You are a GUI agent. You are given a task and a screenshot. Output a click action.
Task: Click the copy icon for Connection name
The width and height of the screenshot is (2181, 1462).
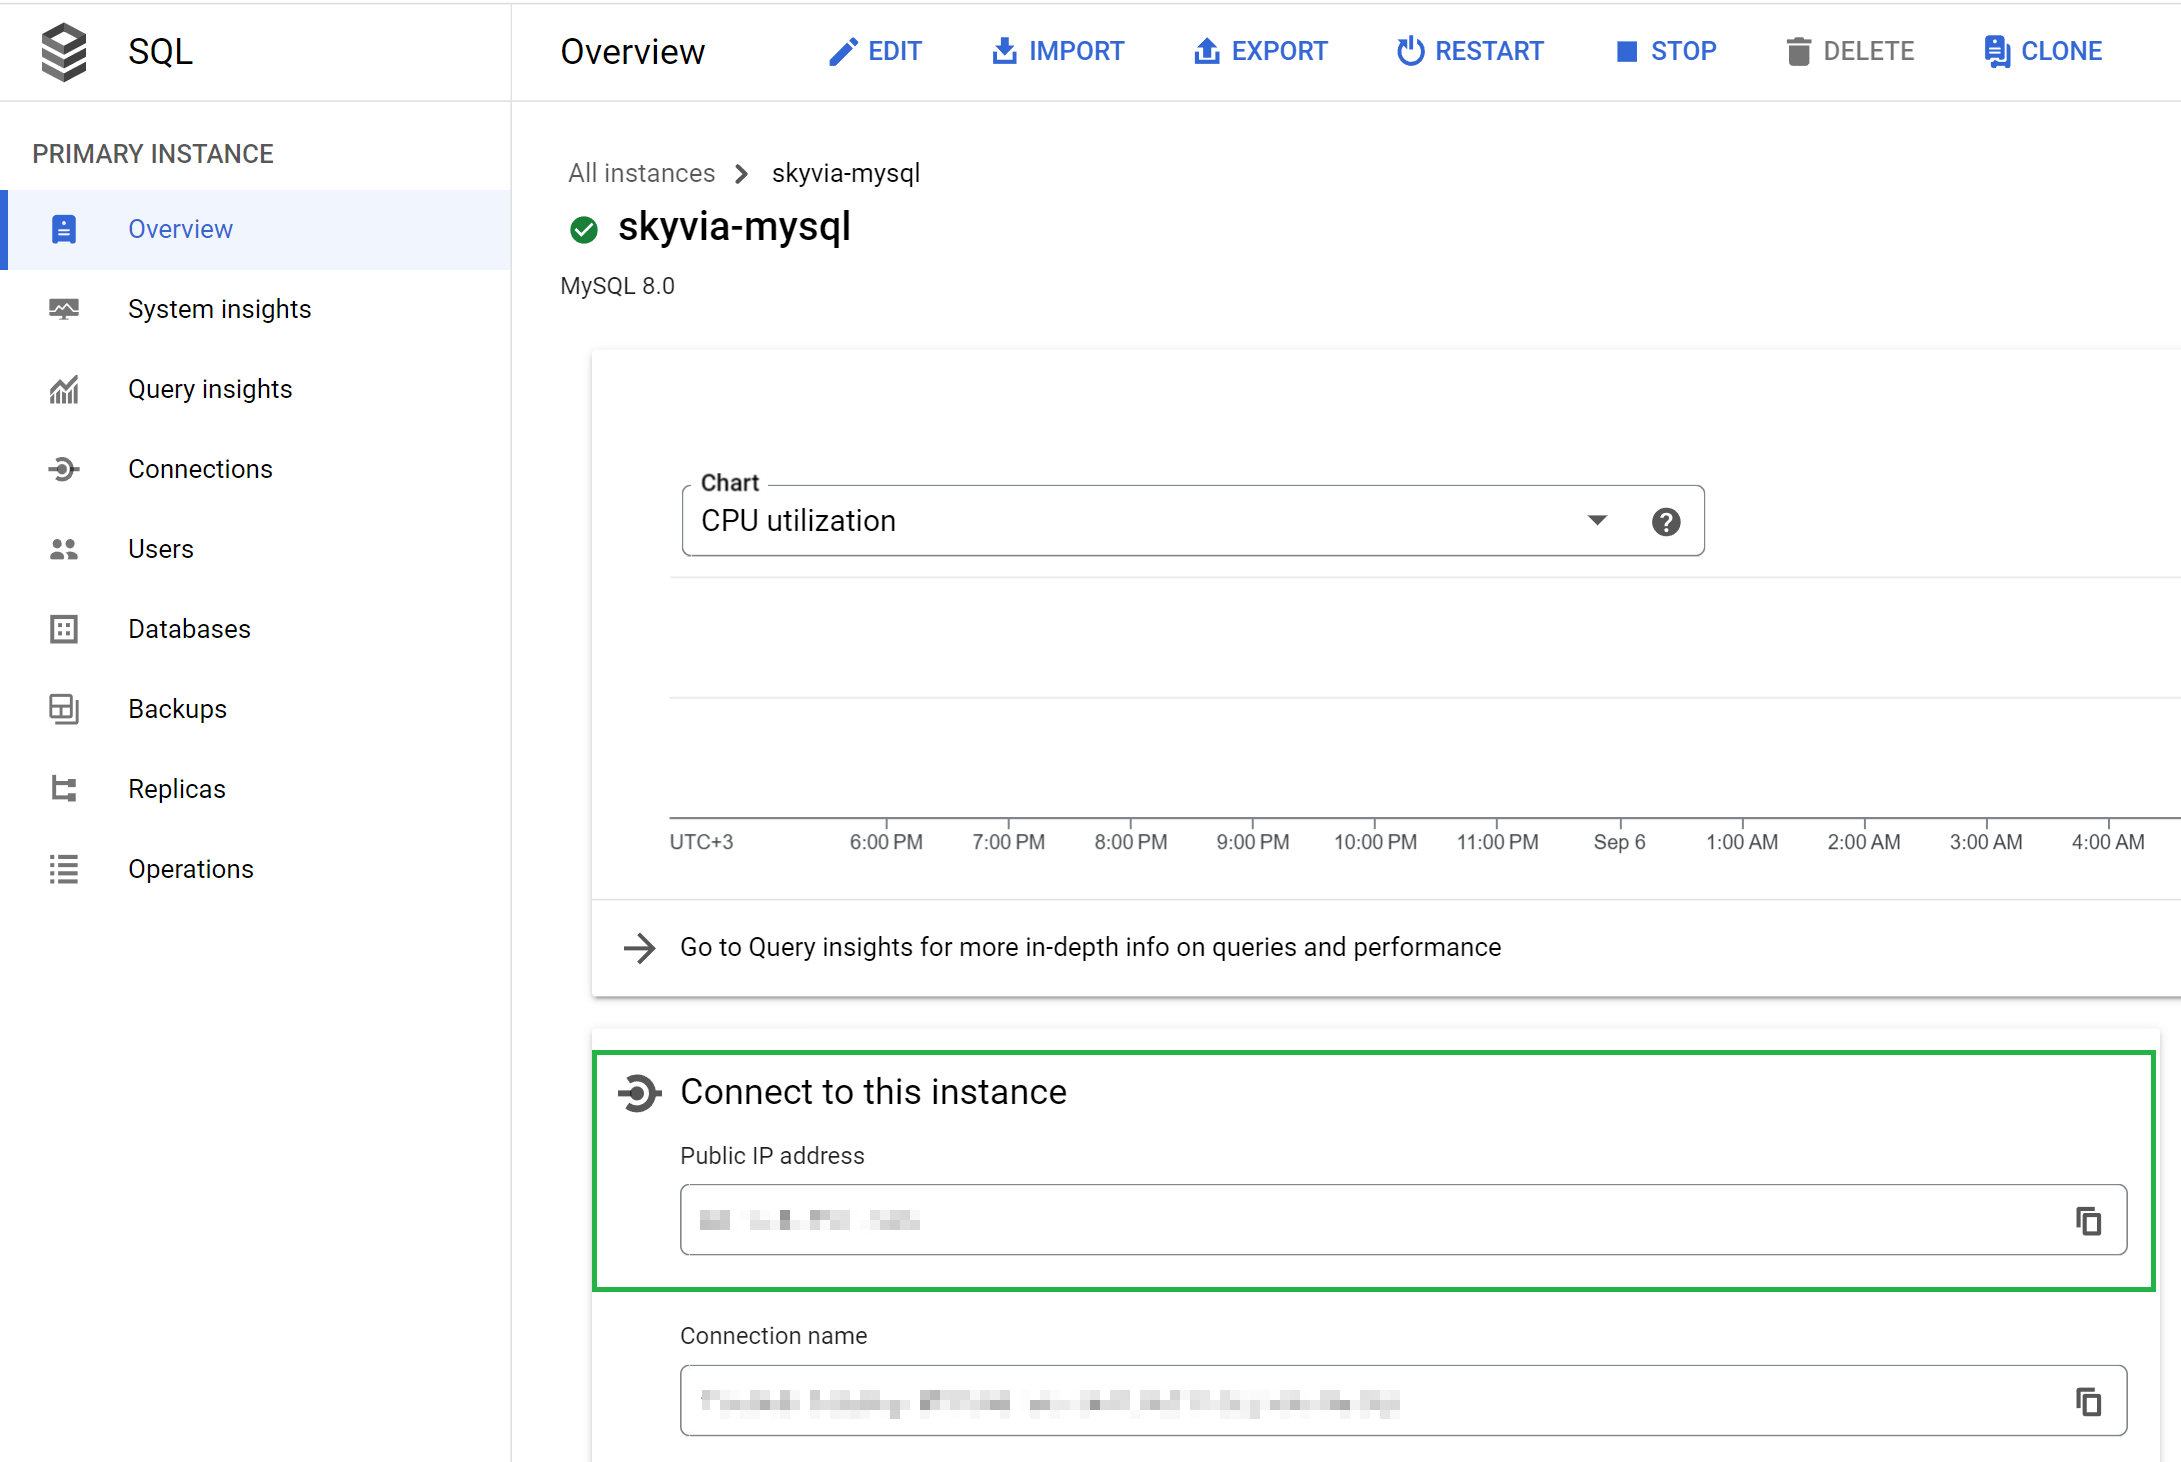click(2088, 1400)
